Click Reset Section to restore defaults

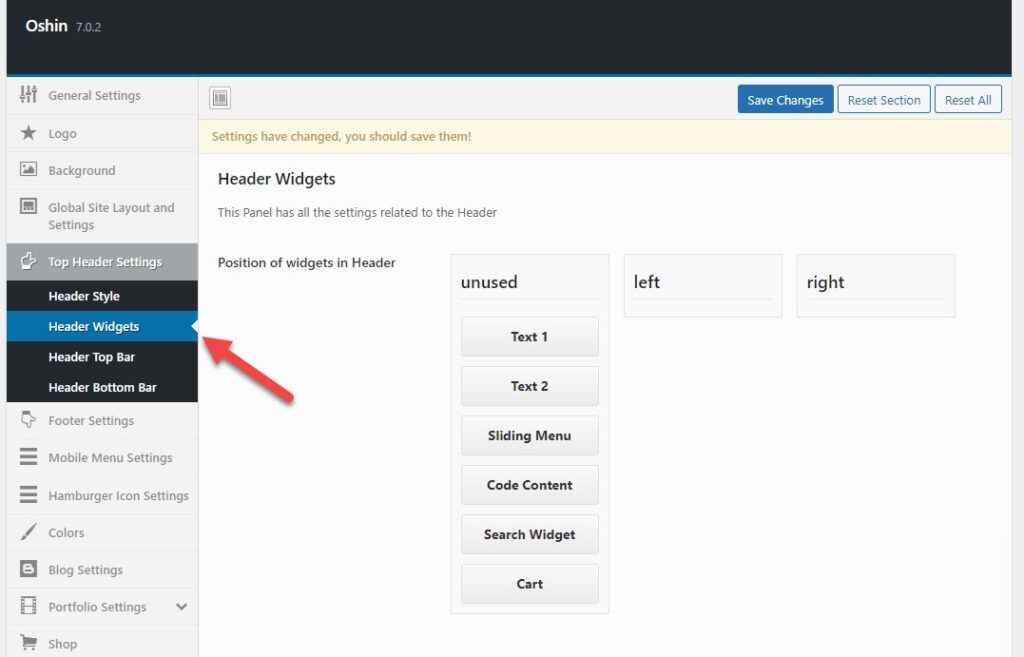(x=884, y=99)
